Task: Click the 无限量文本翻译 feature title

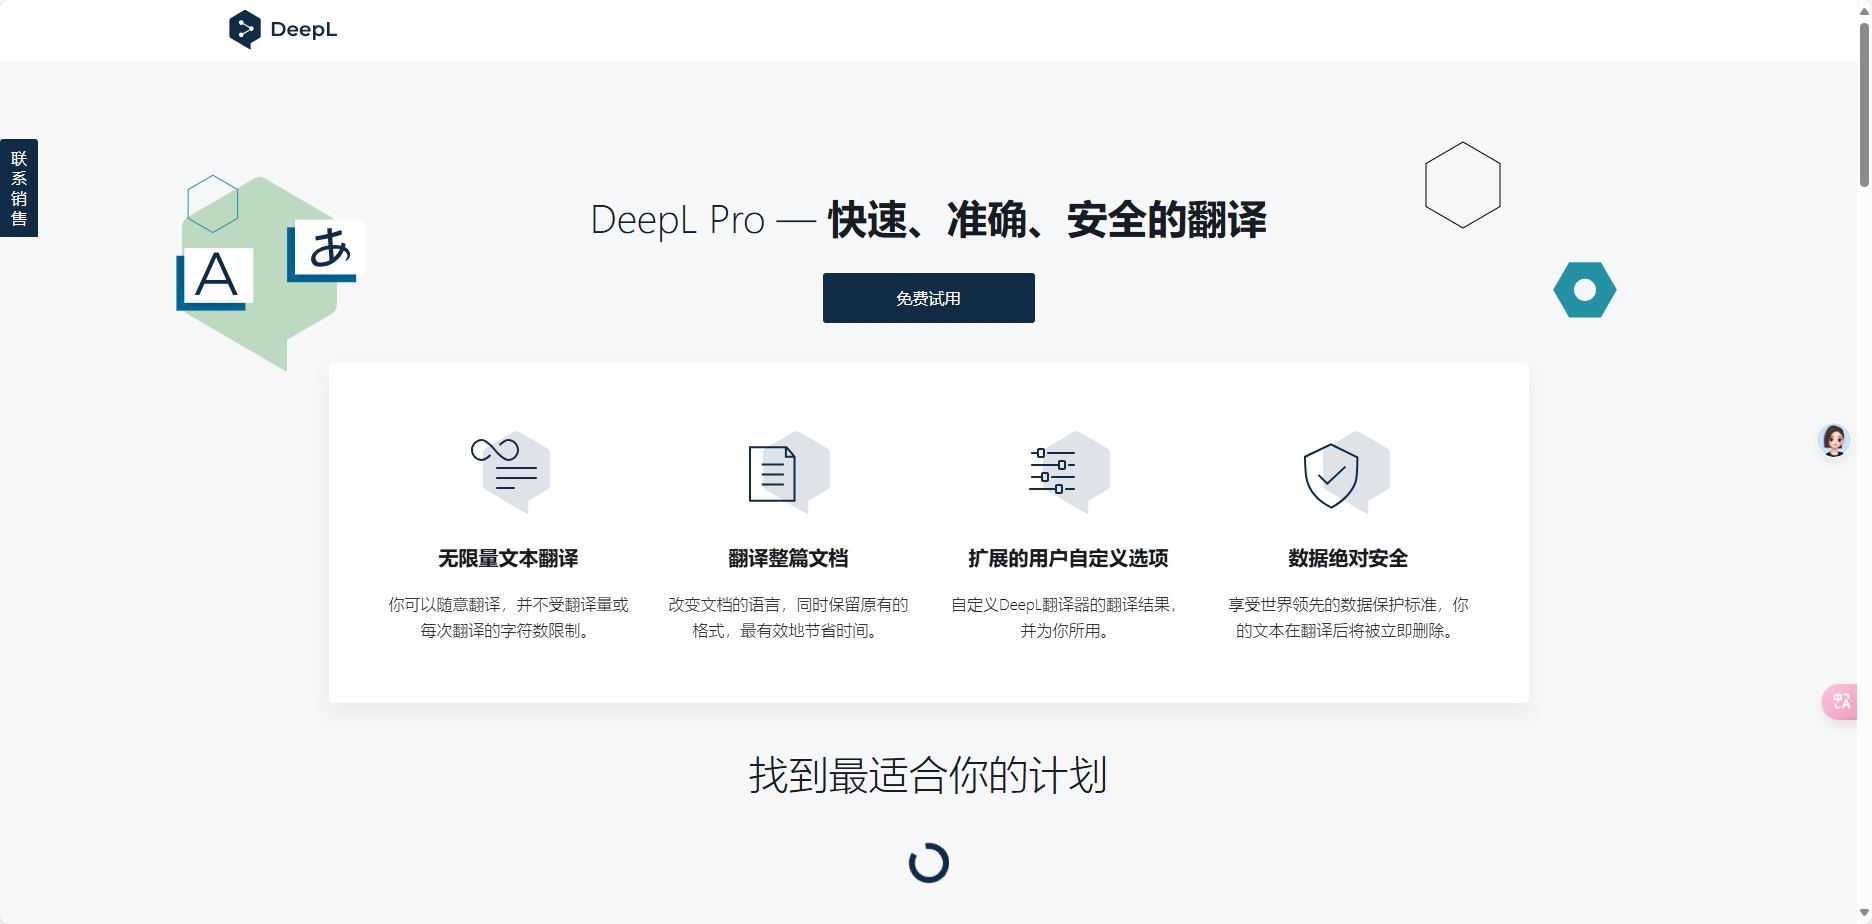Action: (507, 559)
